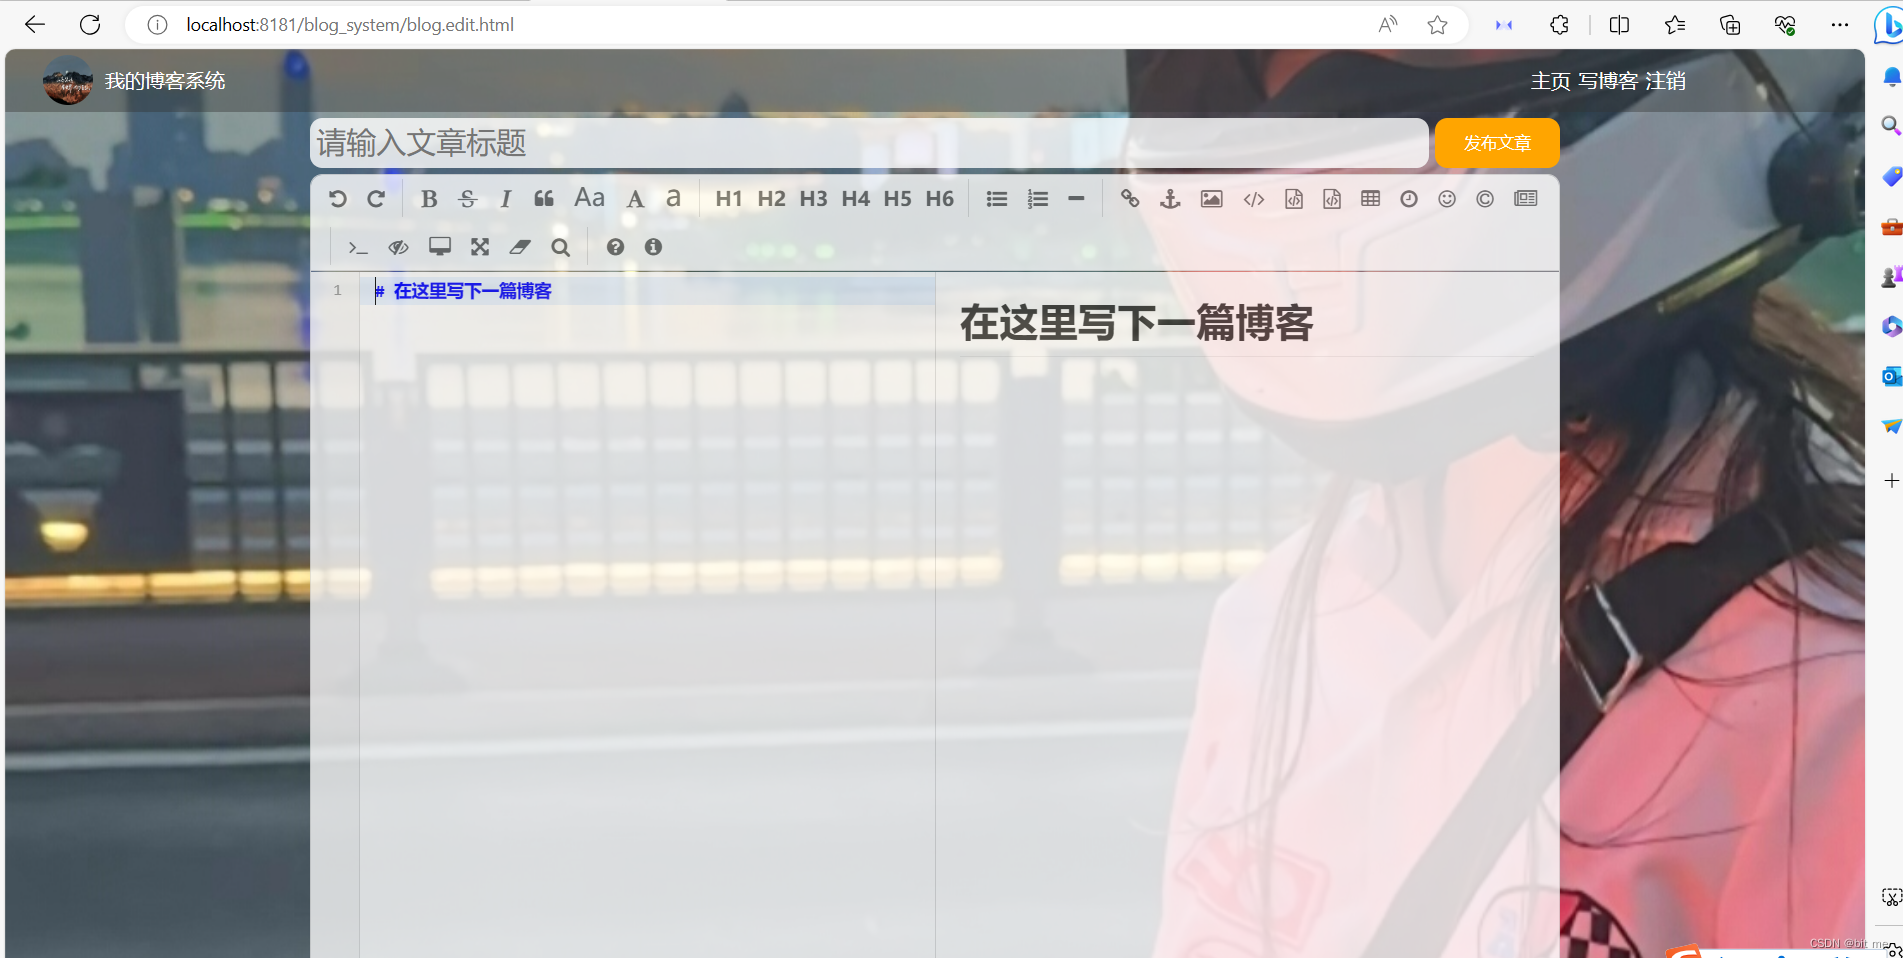Open full HTML preview with monitor icon

[440, 247]
